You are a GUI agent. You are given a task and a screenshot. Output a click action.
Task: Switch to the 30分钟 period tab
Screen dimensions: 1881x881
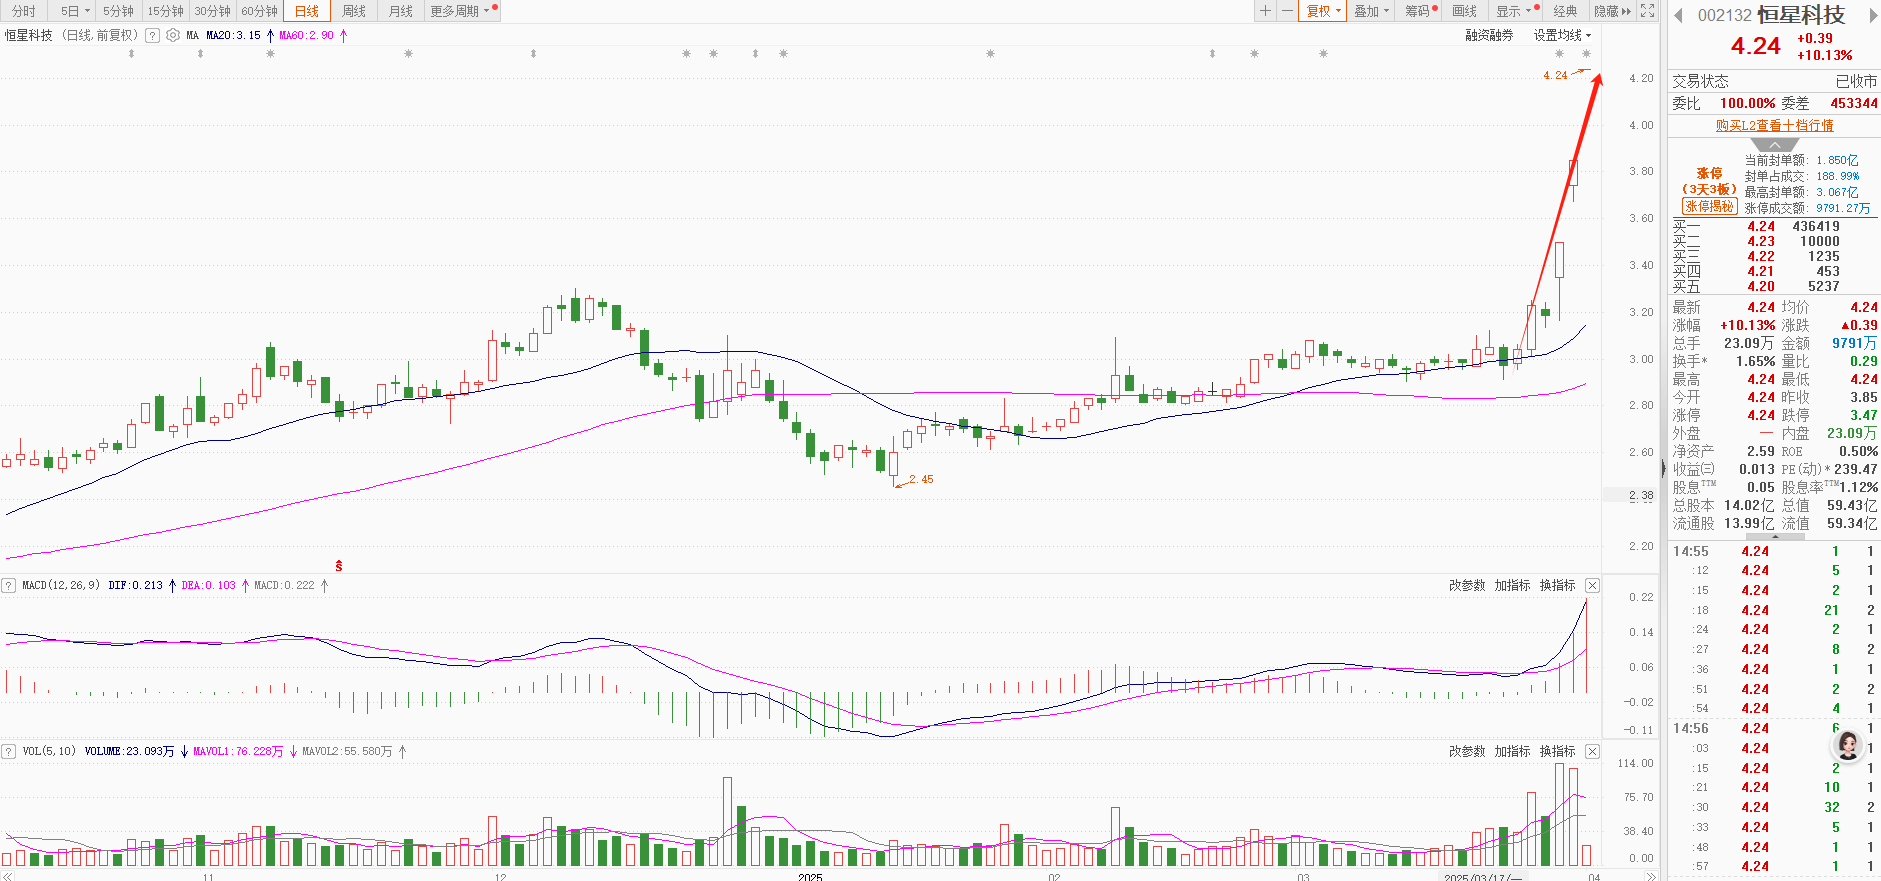point(212,11)
